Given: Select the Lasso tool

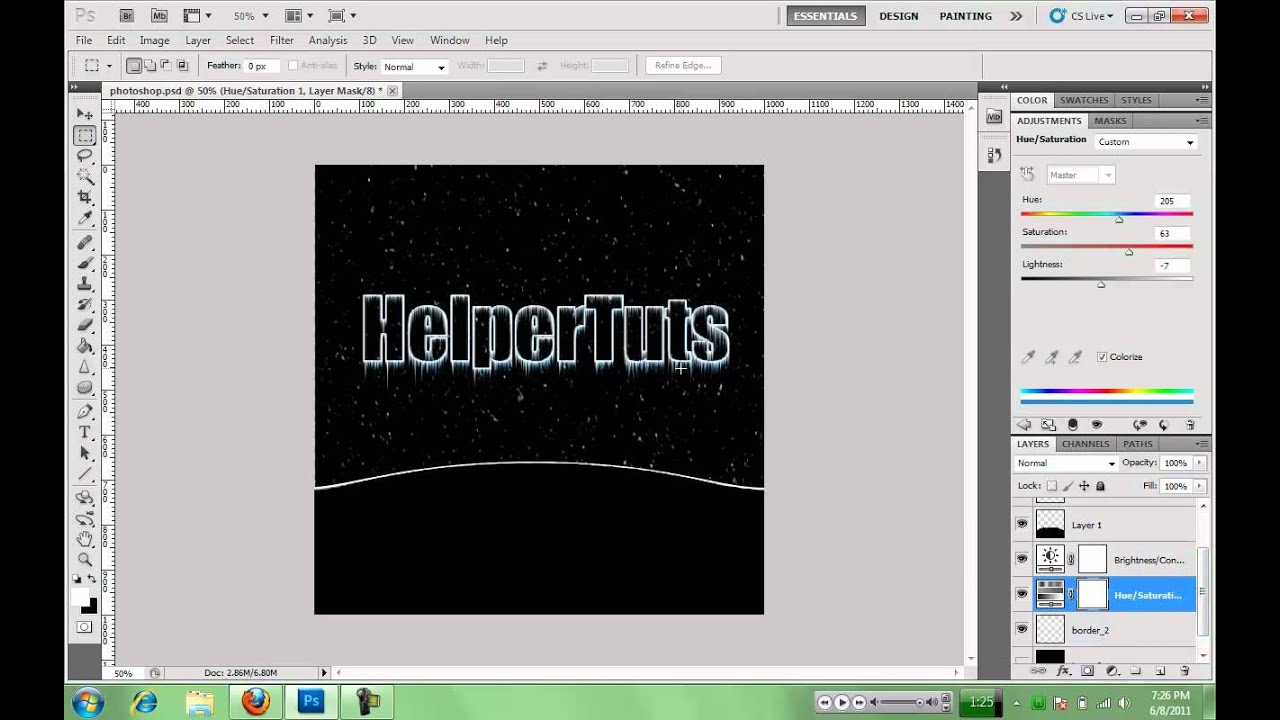Looking at the screenshot, I should 85,156.
